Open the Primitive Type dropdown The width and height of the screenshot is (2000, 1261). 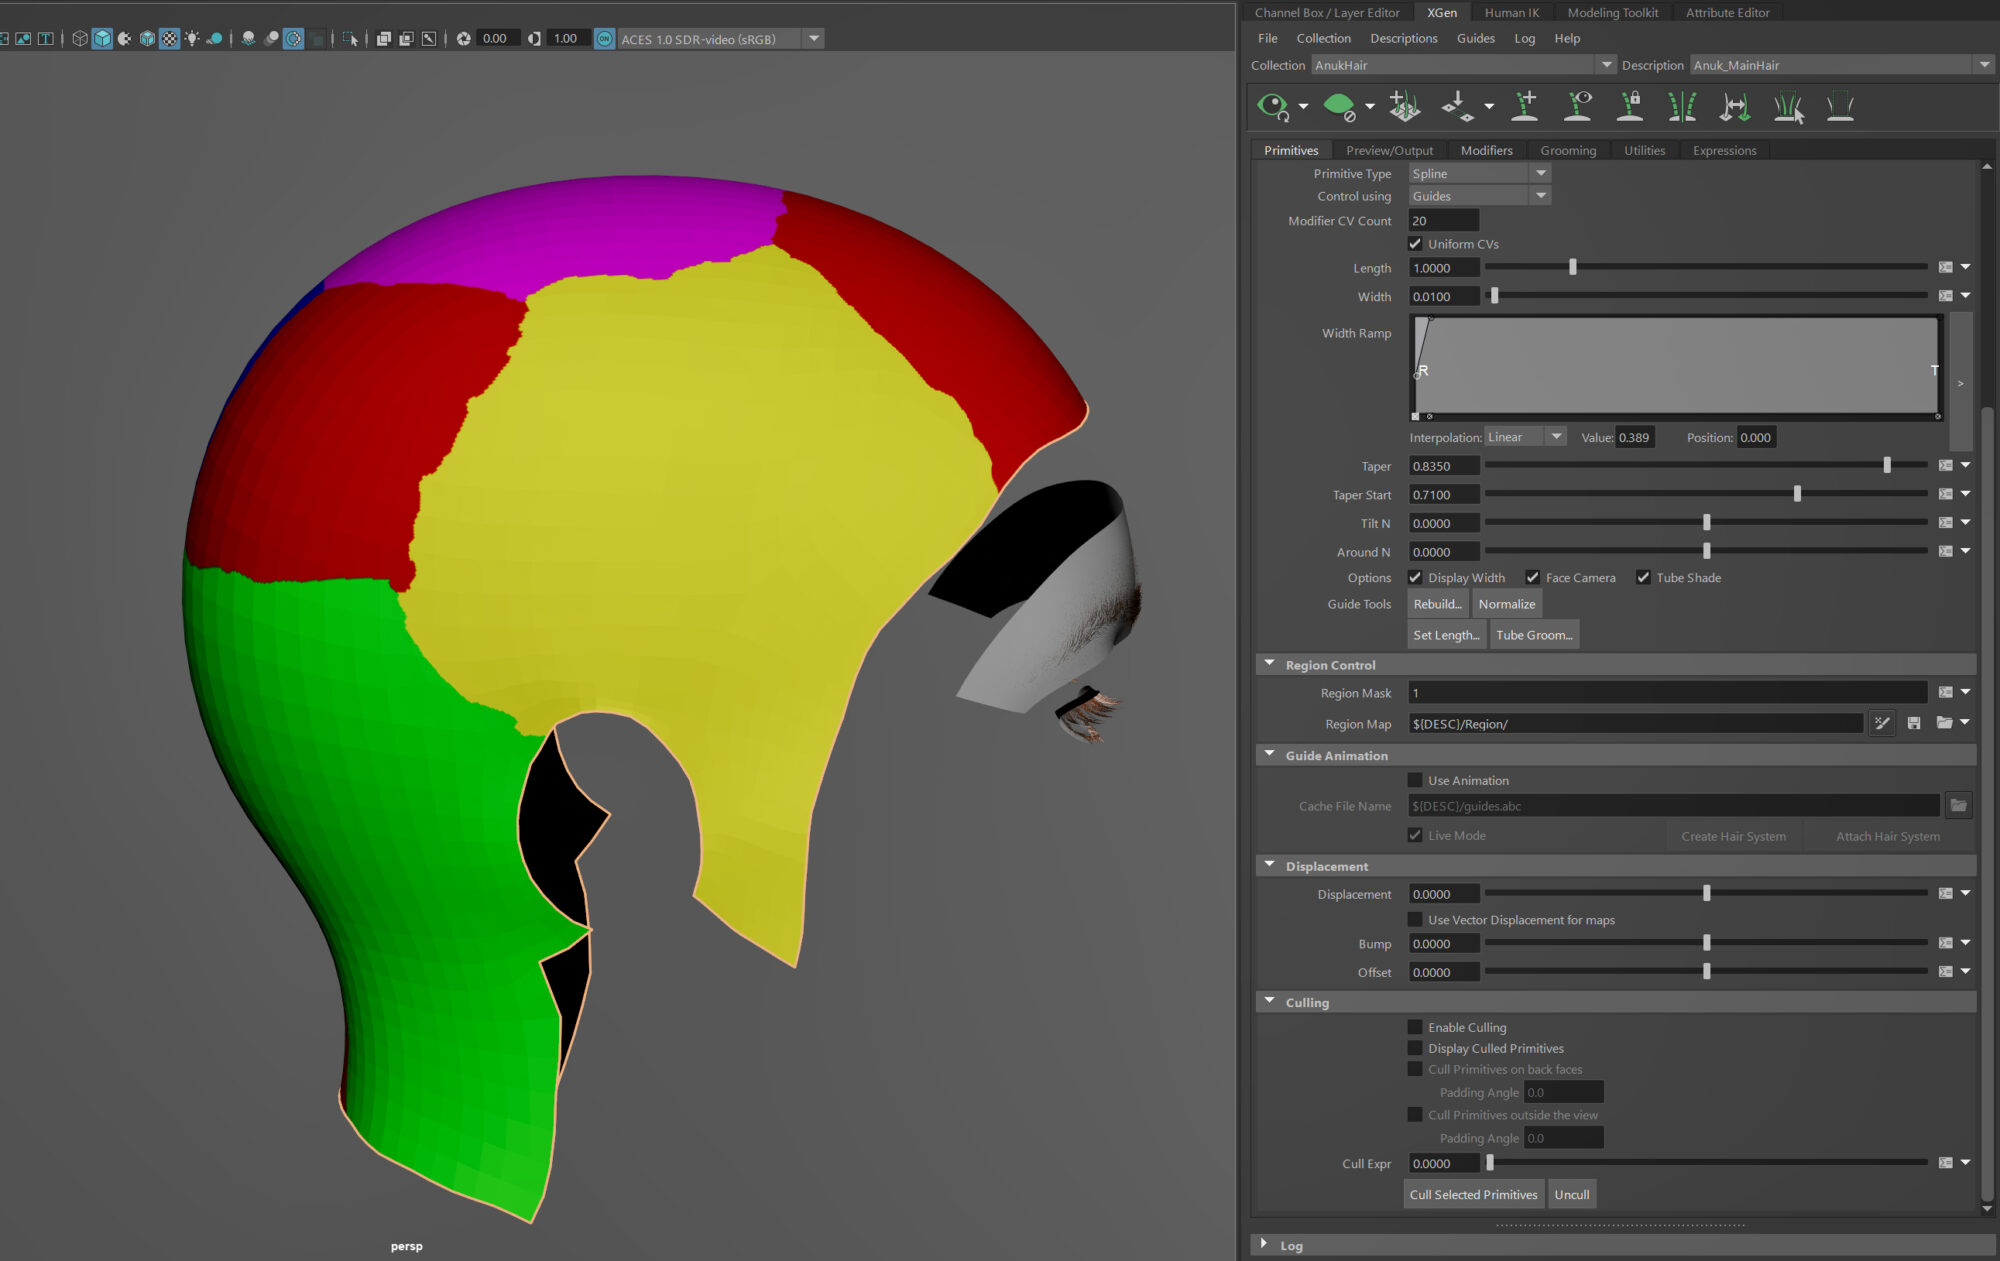pos(1479,173)
